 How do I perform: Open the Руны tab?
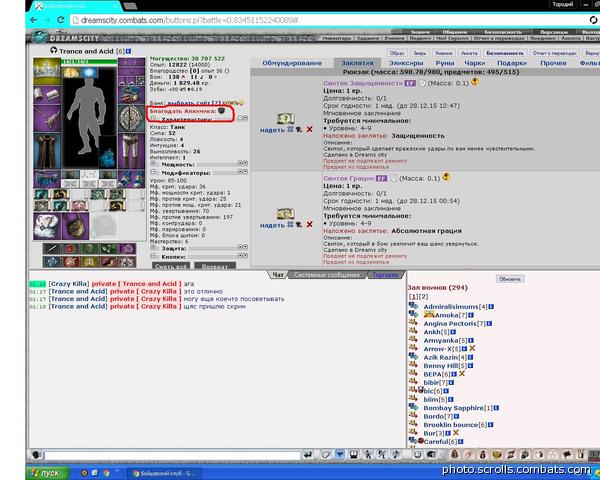(x=444, y=63)
